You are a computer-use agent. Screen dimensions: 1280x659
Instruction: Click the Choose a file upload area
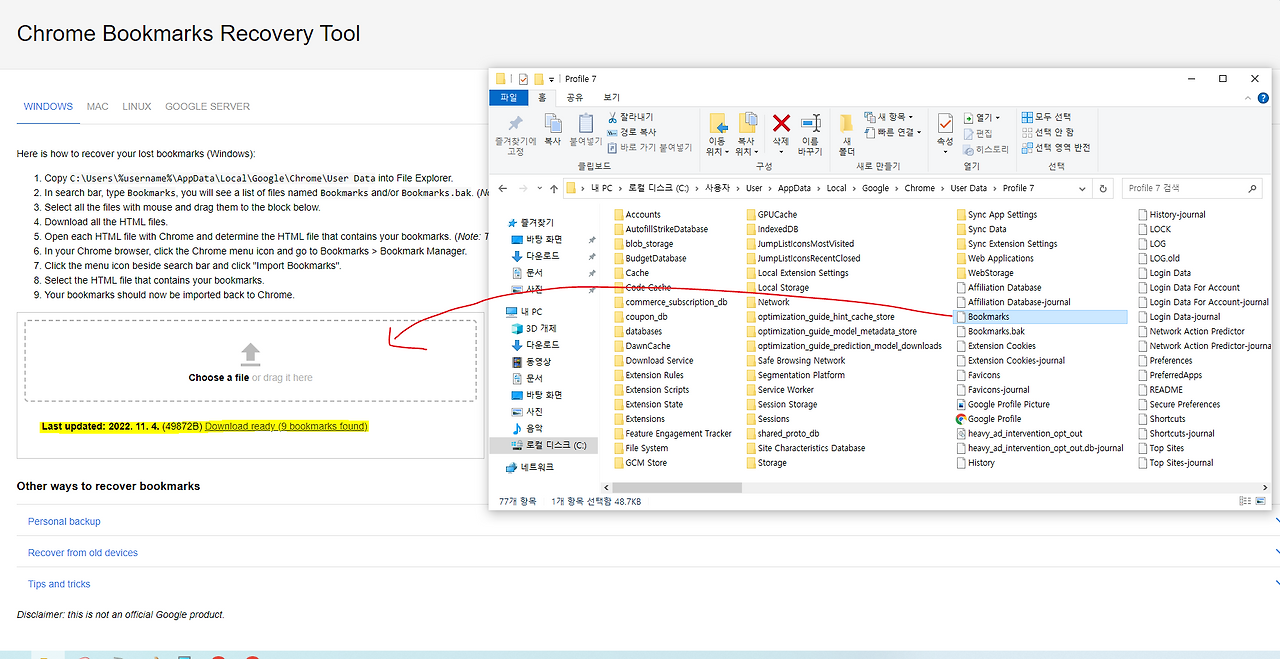pos(250,360)
